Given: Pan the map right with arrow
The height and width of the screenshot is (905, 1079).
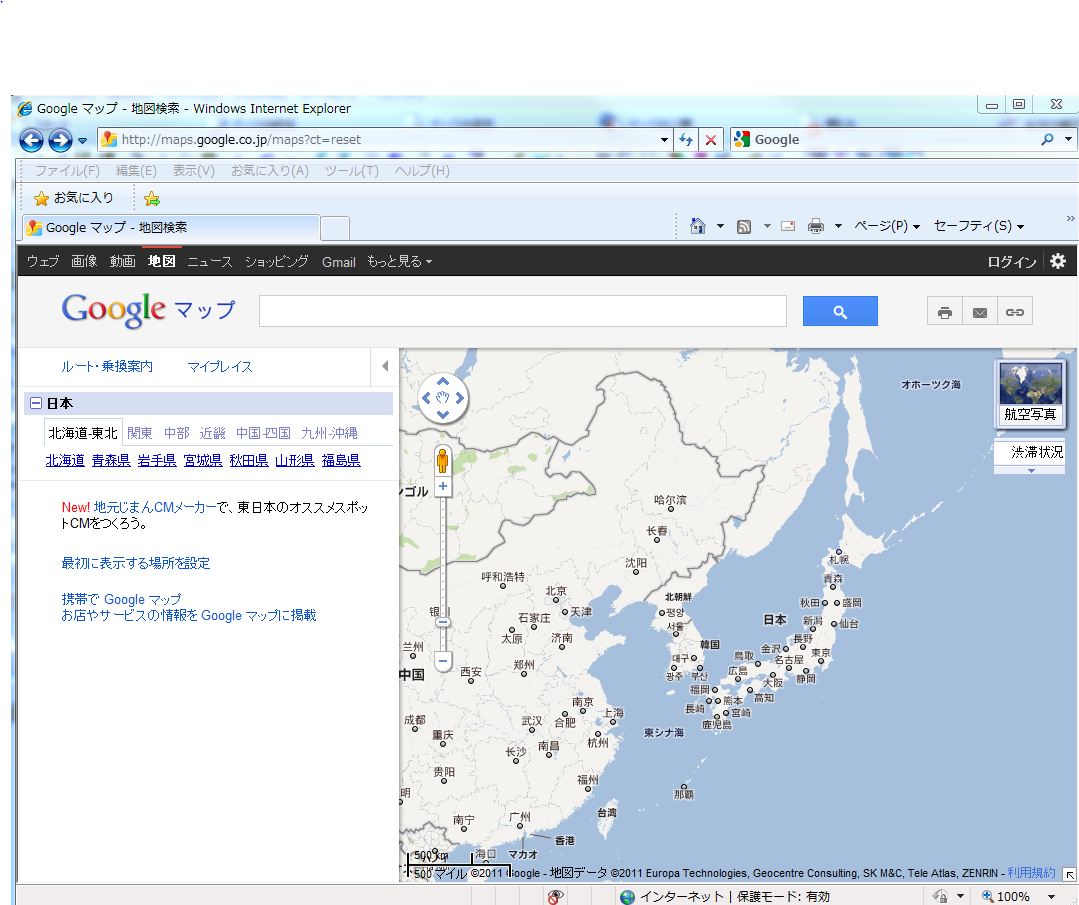Looking at the screenshot, I should pos(460,398).
